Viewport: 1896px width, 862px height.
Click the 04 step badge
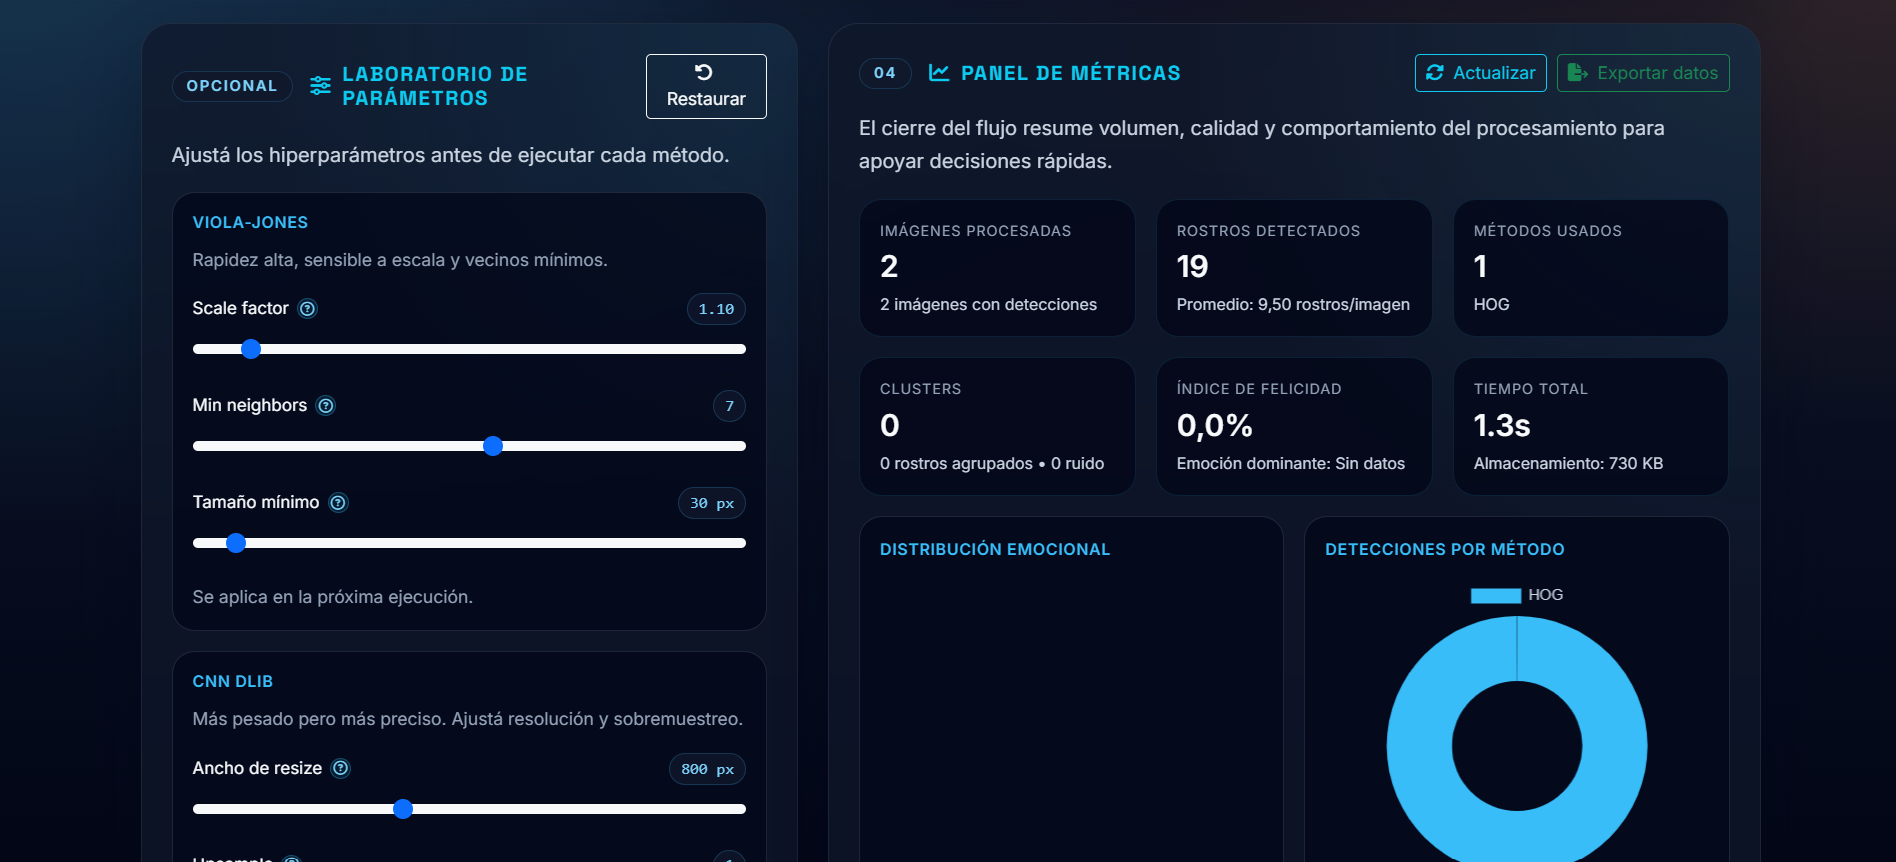click(x=885, y=73)
